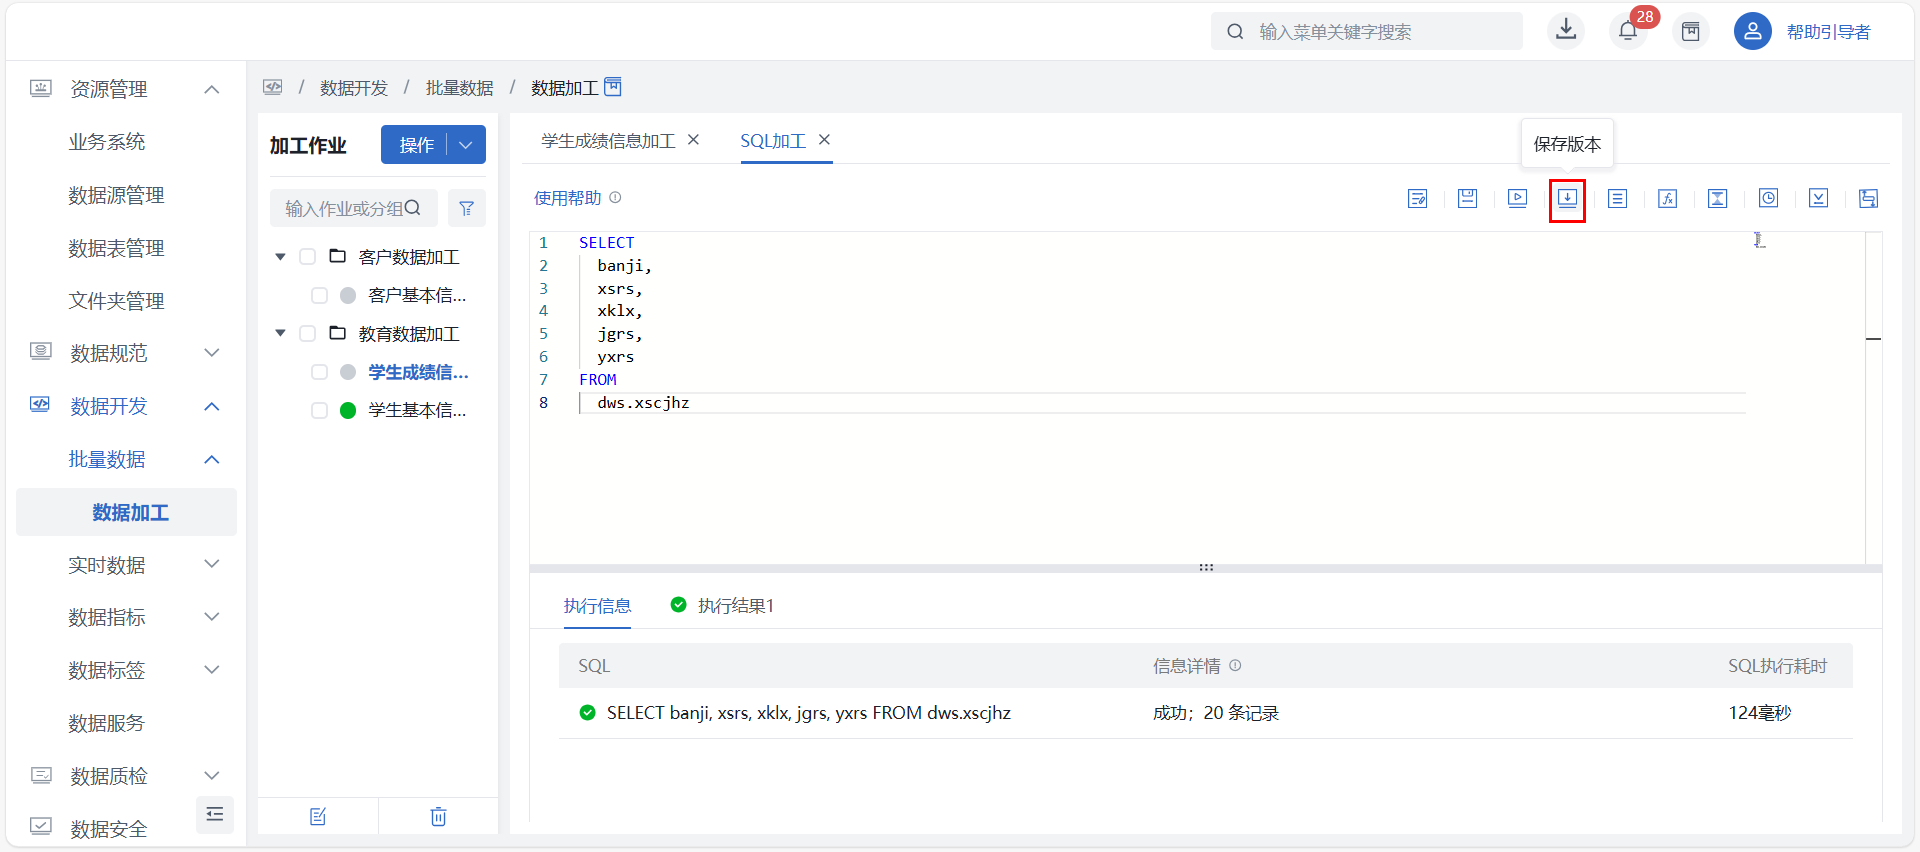Collapse the 资源管理 menu
The height and width of the screenshot is (852, 1920).
click(211, 89)
